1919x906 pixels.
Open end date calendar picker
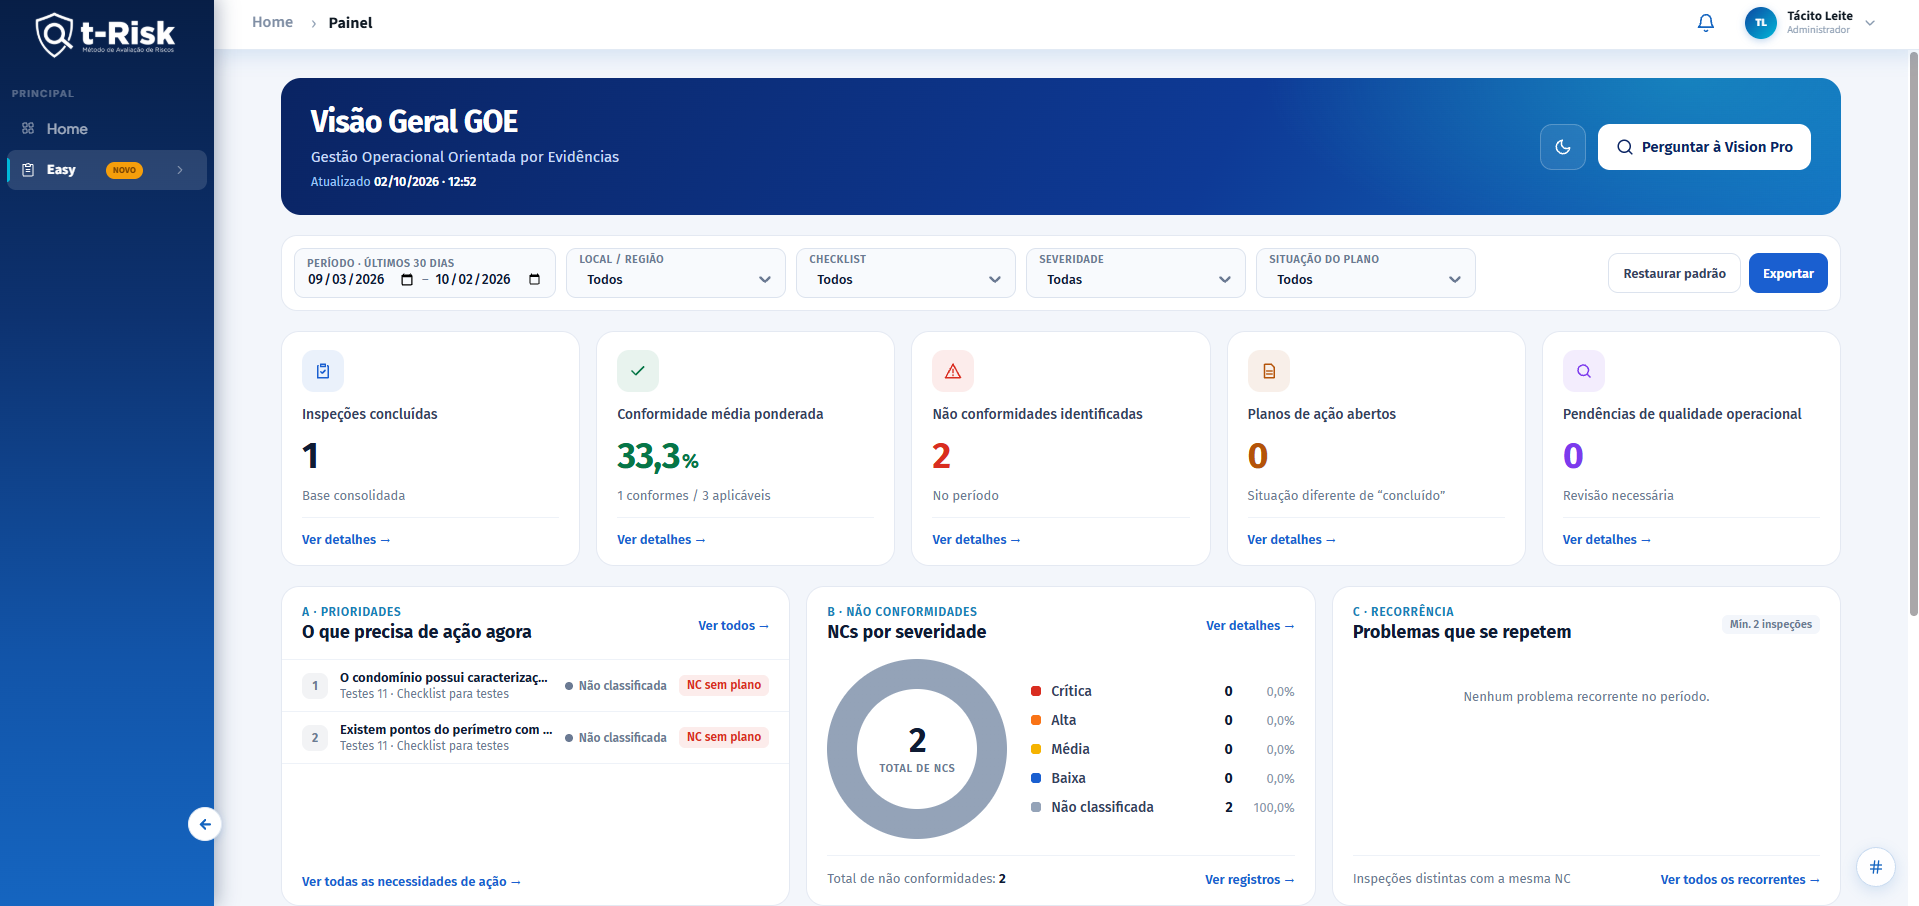(x=535, y=280)
